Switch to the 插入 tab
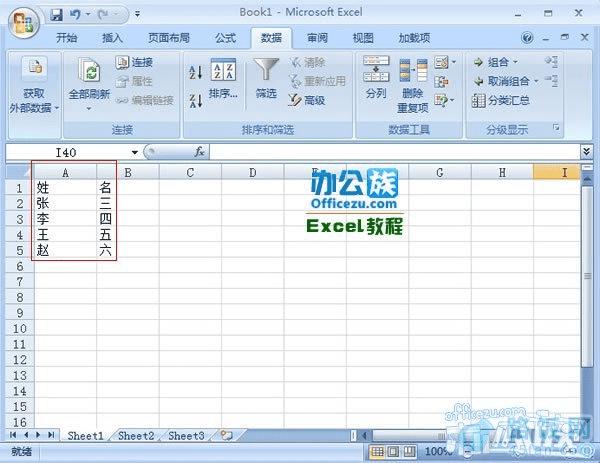Screen dimensions: 600x463 [x=112, y=38]
